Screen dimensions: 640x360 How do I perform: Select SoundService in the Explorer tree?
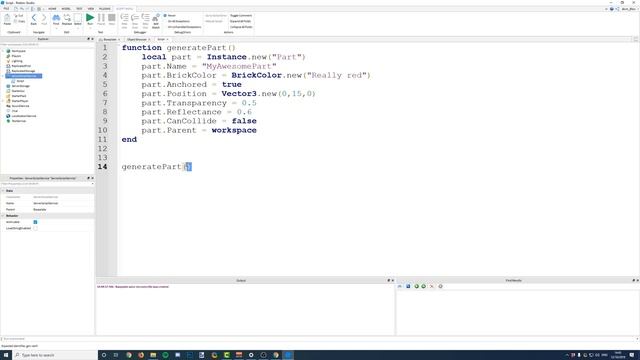point(20,106)
